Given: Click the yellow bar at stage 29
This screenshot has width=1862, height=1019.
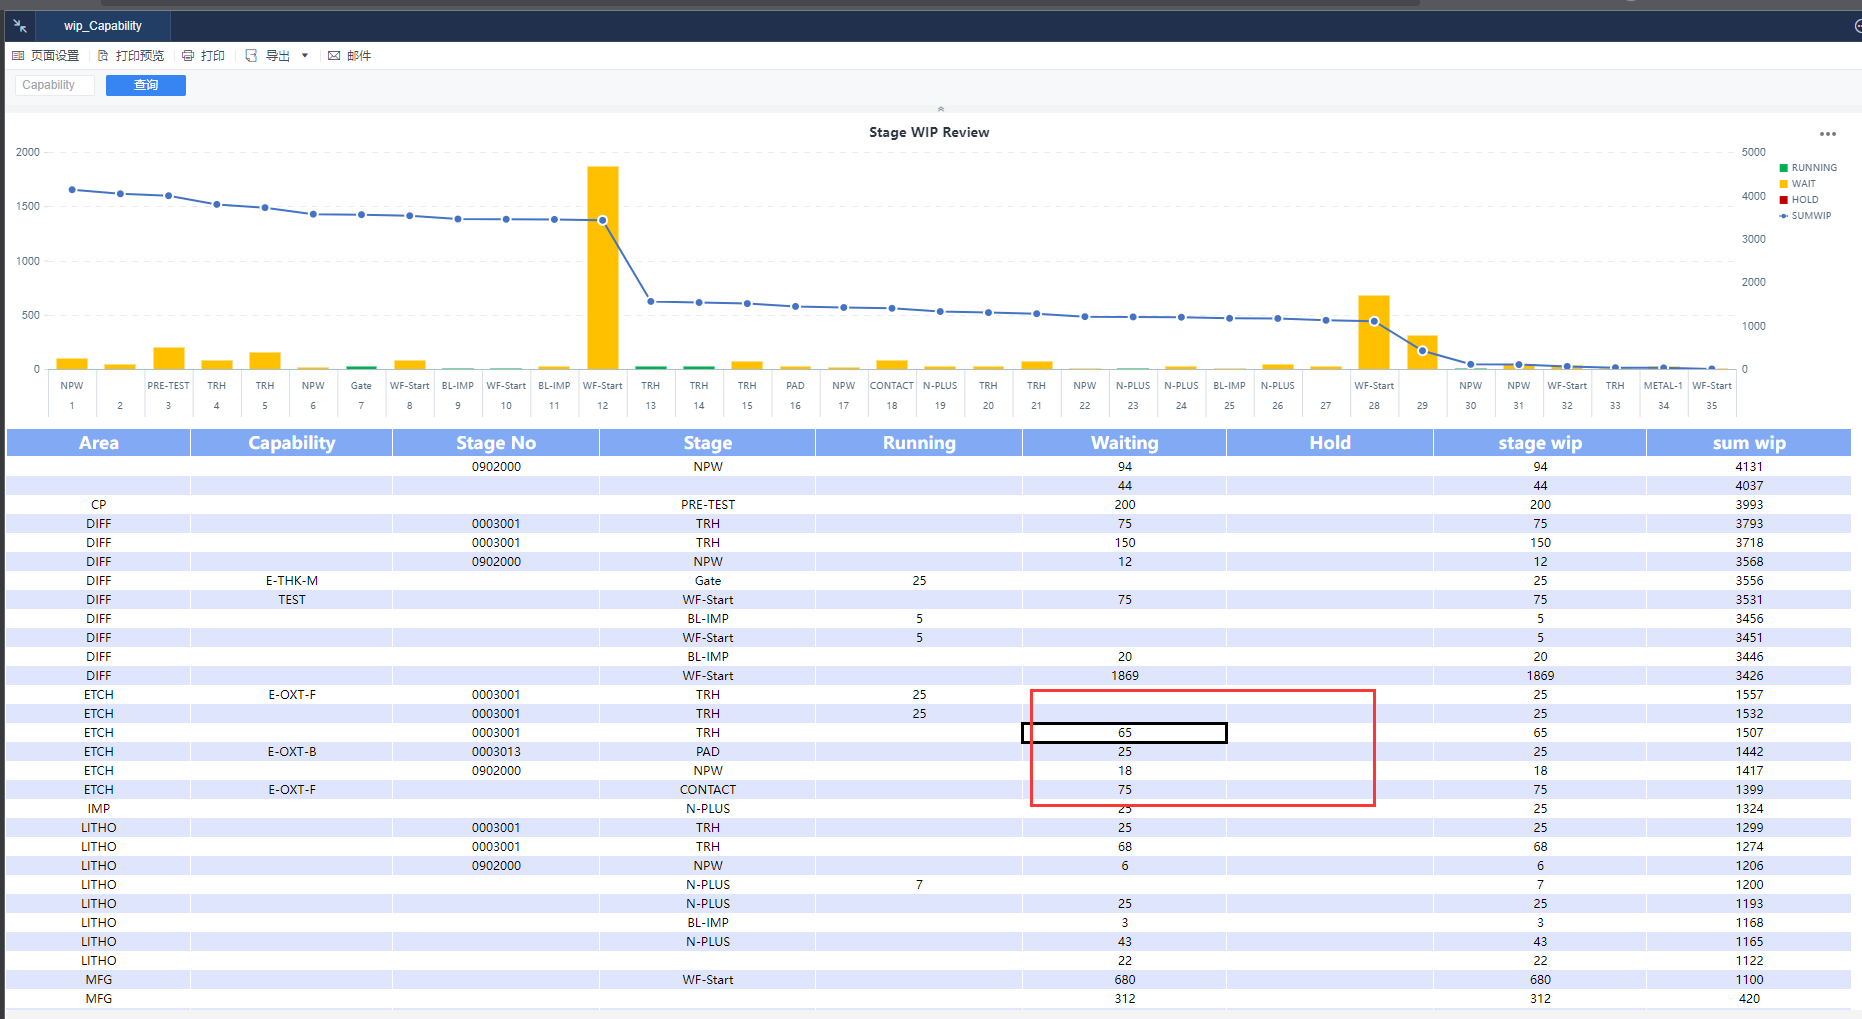Looking at the screenshot, I should pos(1422,352).
